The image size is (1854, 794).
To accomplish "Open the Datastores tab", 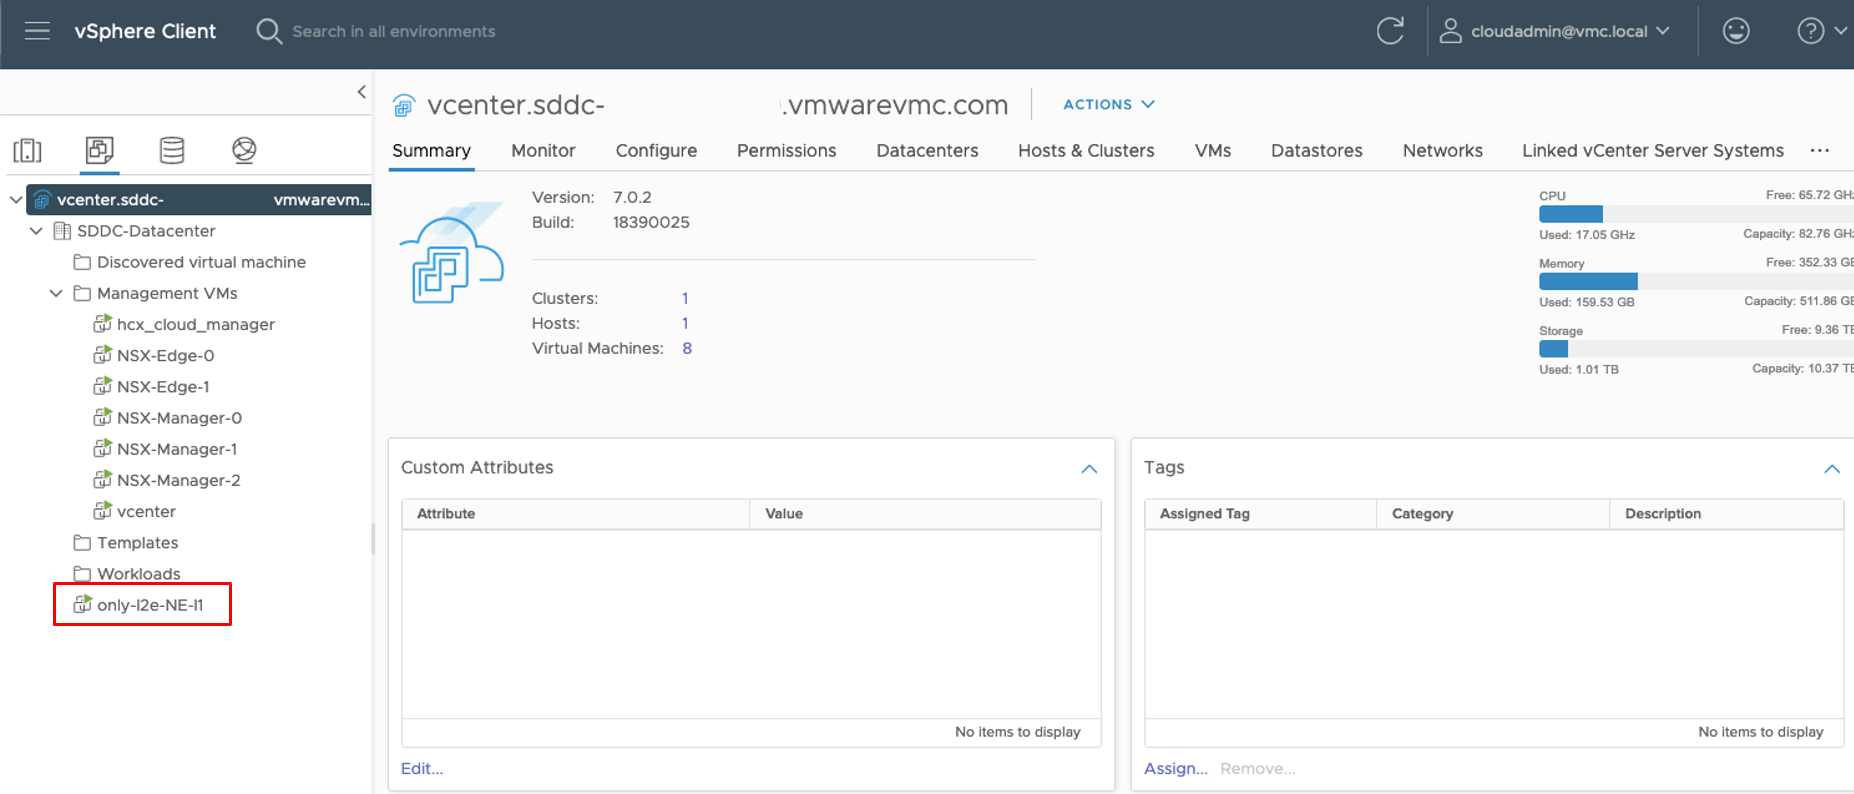I will point(1316,150).
